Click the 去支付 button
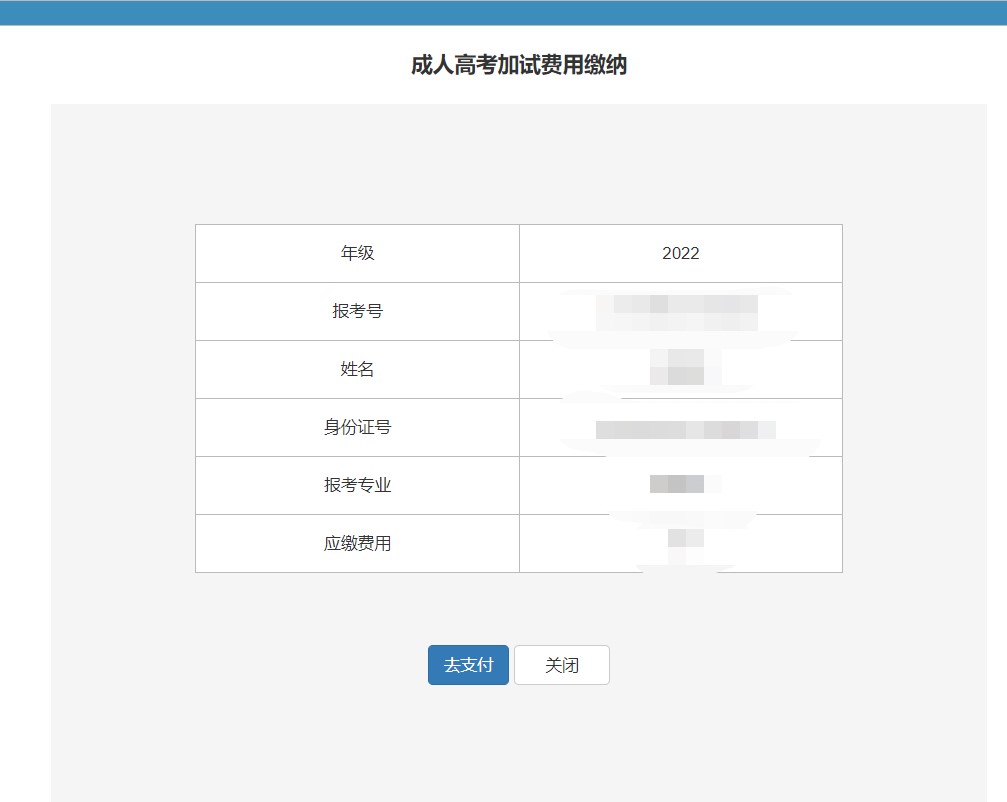 click(468, 665)
